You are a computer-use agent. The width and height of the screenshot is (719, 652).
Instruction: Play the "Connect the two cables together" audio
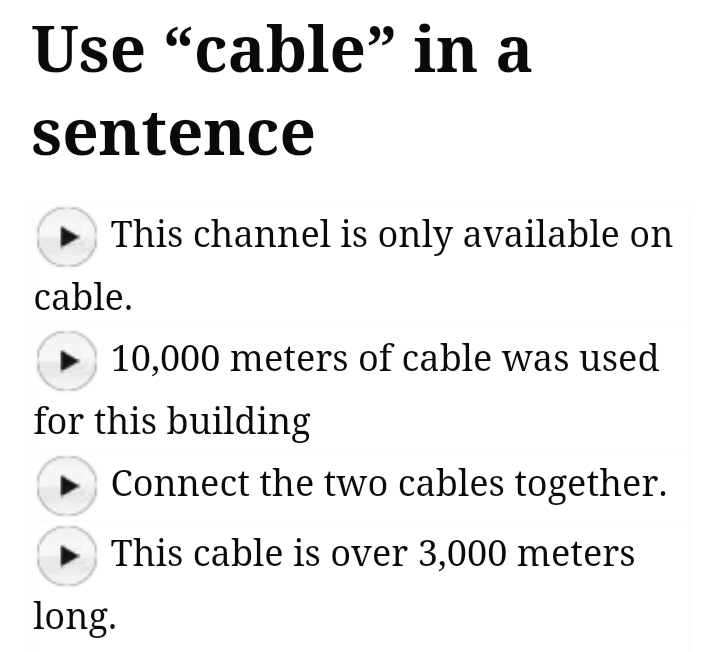tap(66, 485)
